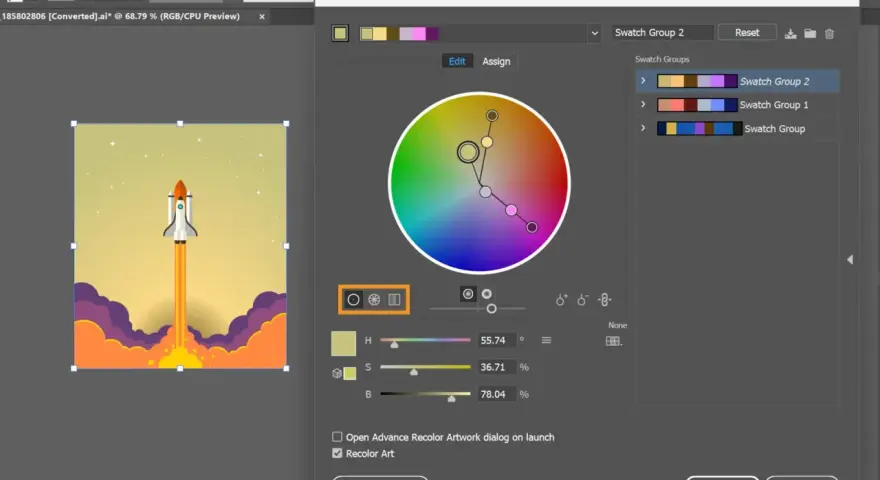
Task: Select Swatch Group 1 color strip
Action: pos(697,104)
